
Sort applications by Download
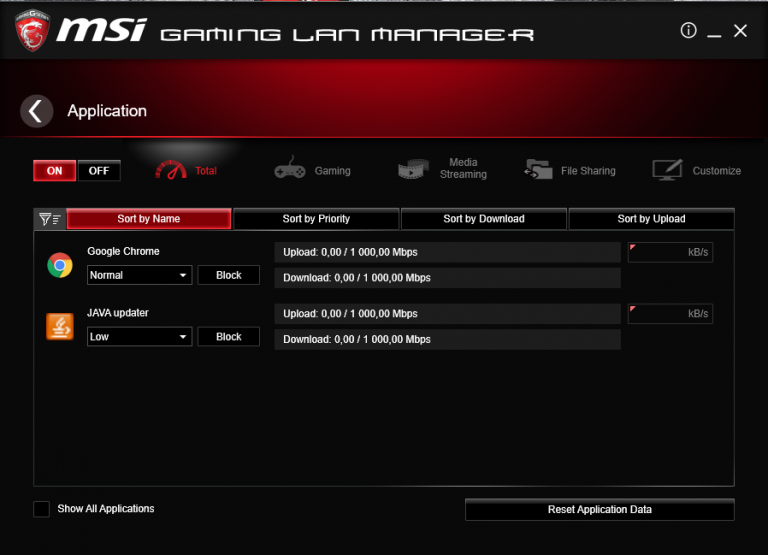[x=484, y=219]
